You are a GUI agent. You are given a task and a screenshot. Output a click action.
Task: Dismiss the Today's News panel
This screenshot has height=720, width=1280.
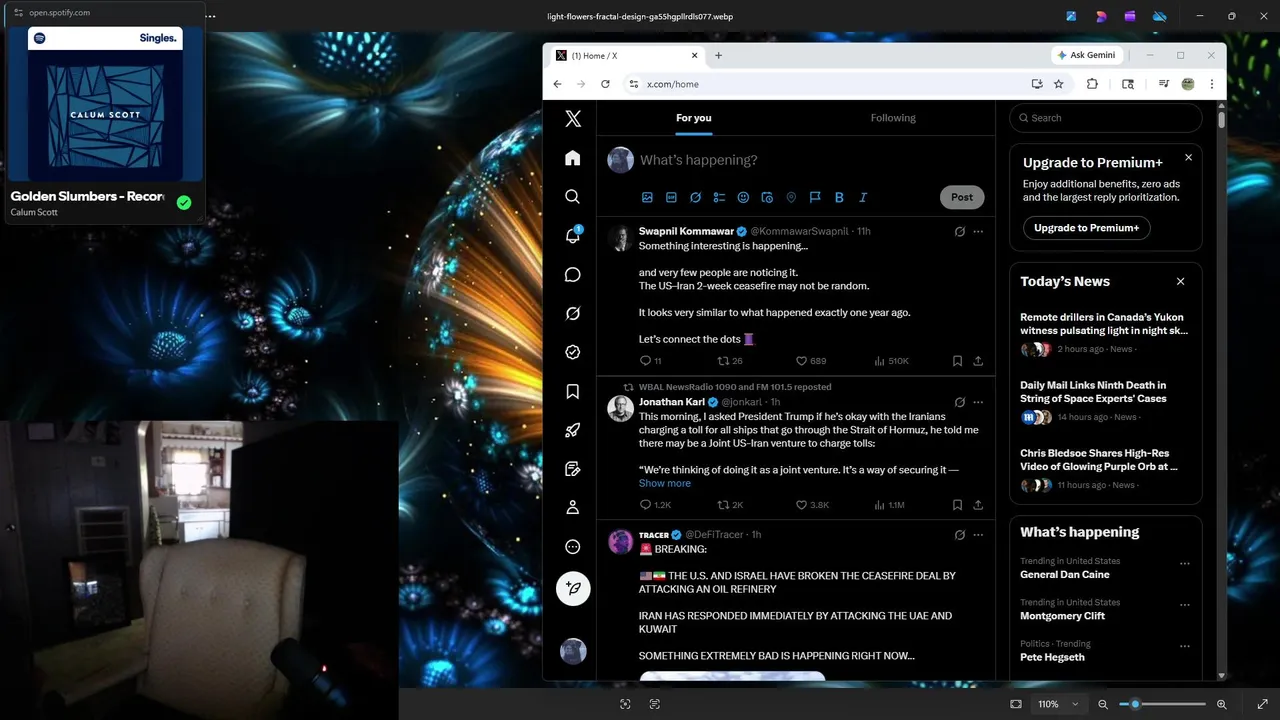coord(1180,281)
